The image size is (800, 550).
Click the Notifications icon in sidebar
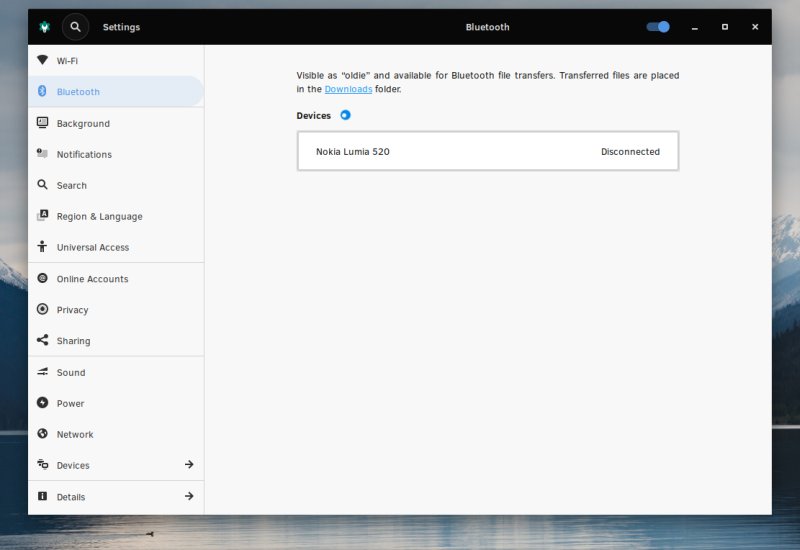(42, 154)
